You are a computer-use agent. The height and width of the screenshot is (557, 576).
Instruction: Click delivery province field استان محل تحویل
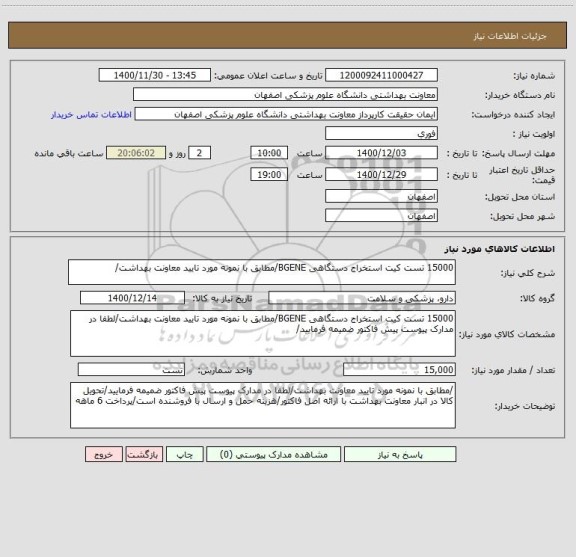[x=381, y=197]
